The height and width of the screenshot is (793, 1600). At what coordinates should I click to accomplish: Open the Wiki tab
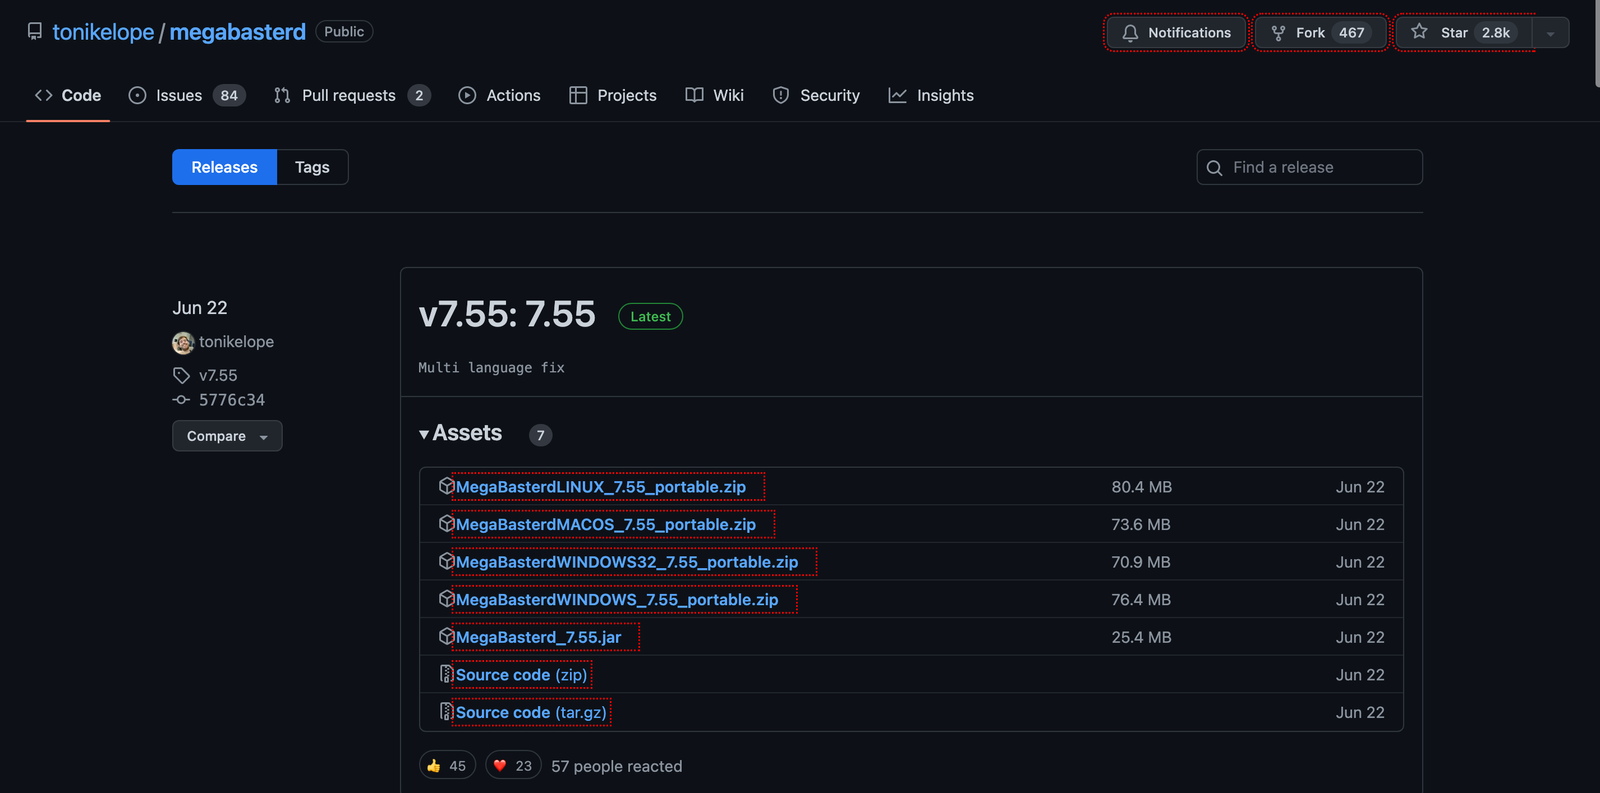coord(714,95)
